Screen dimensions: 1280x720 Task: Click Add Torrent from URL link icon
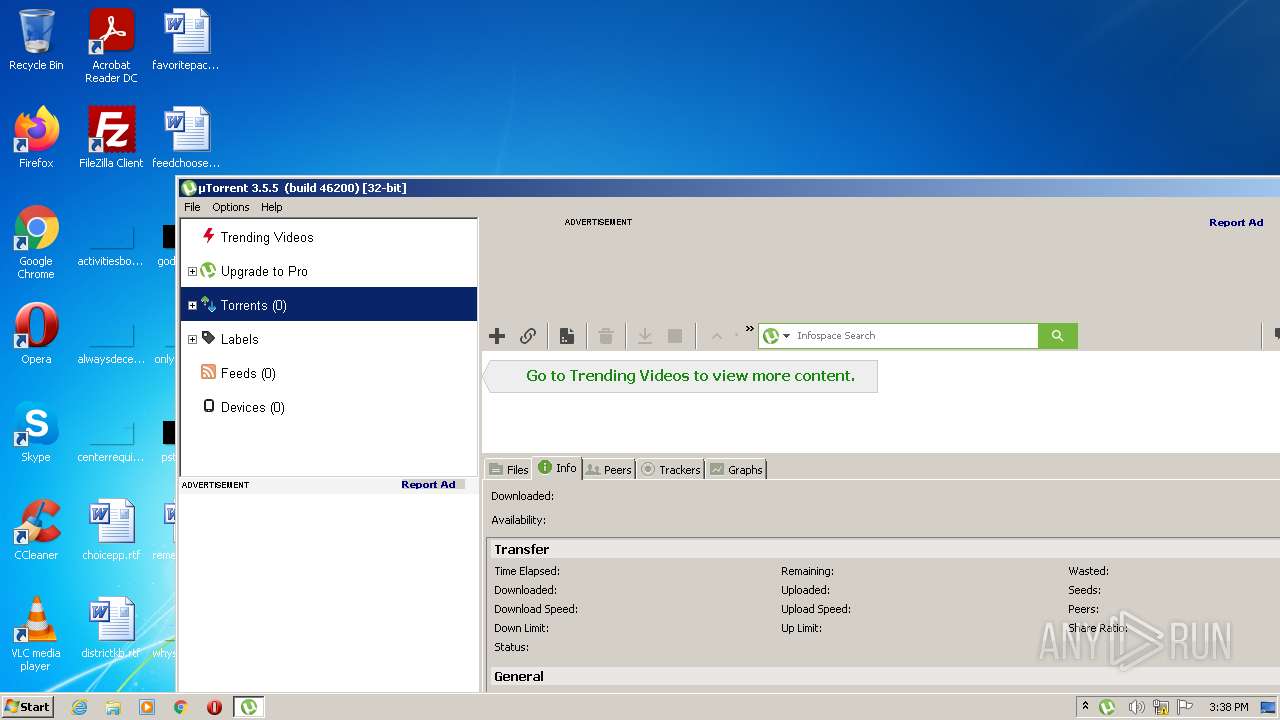tap(528, 336)
